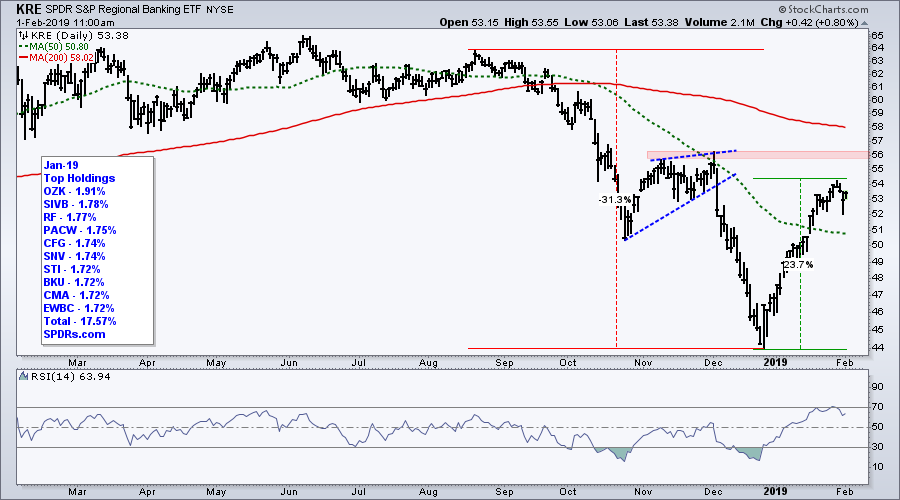Click the OZK - 1.91% holding row
The width and height of the screenshot is (900, 500).
point(75,191)
